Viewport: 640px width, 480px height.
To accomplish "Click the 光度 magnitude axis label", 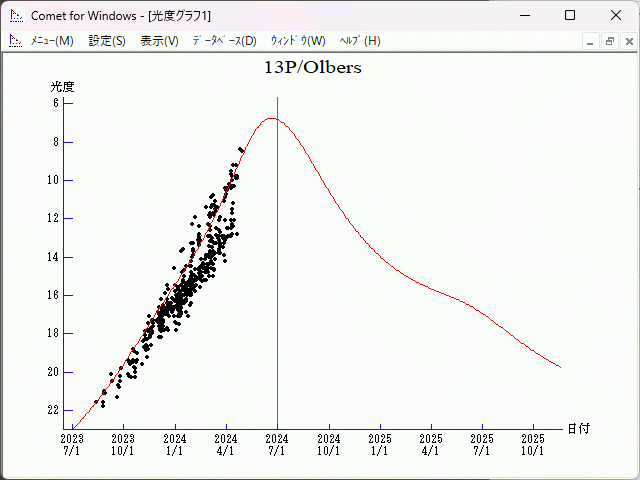I will [63, 87].
